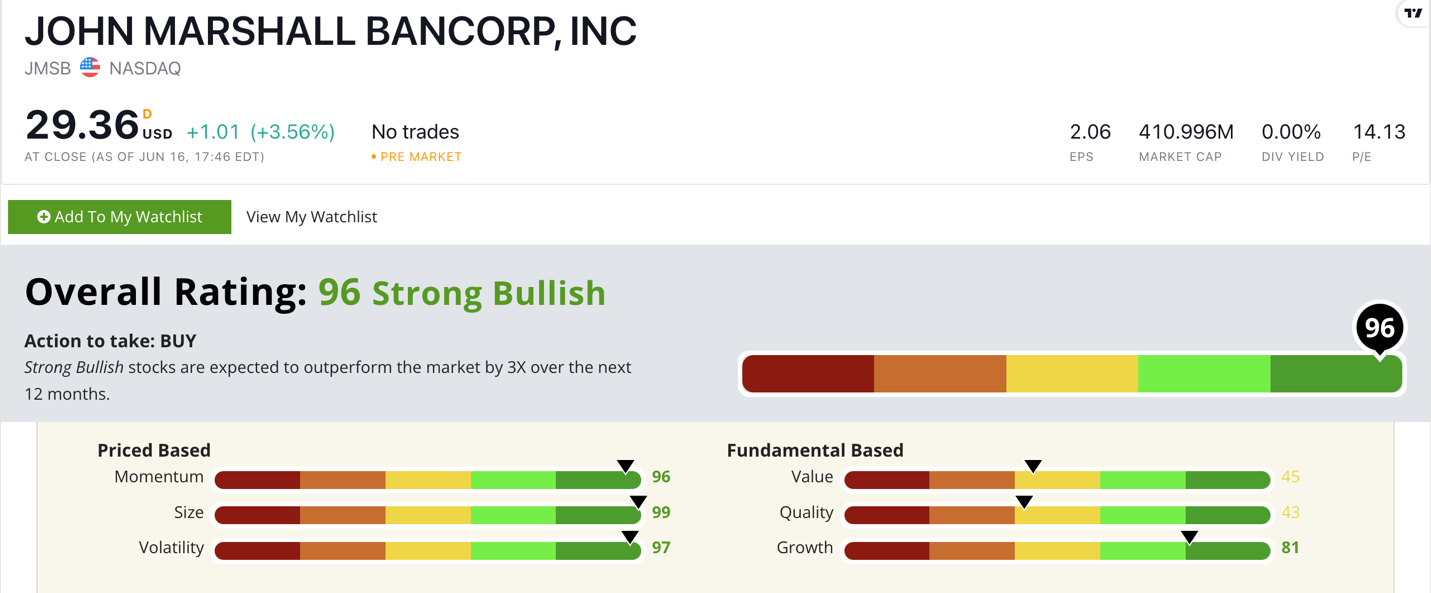This screenshot has width=1431, height=593.
Task: Click the Volatility rating bar
Action: point(428,551)
